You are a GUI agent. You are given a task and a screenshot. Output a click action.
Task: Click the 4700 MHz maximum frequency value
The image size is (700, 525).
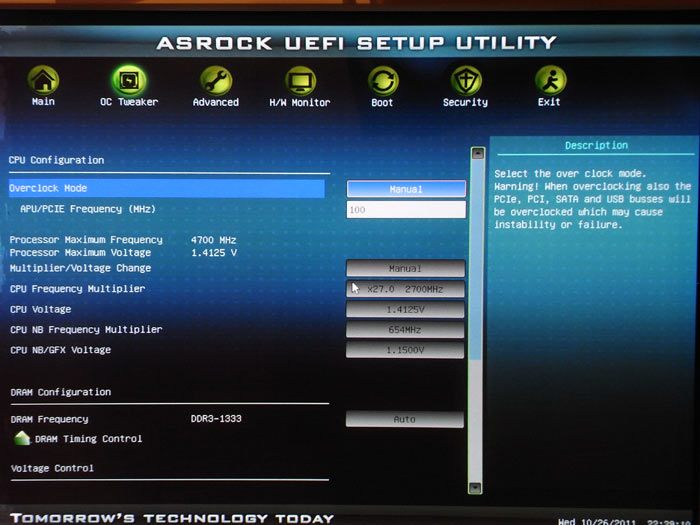(213, 240)
